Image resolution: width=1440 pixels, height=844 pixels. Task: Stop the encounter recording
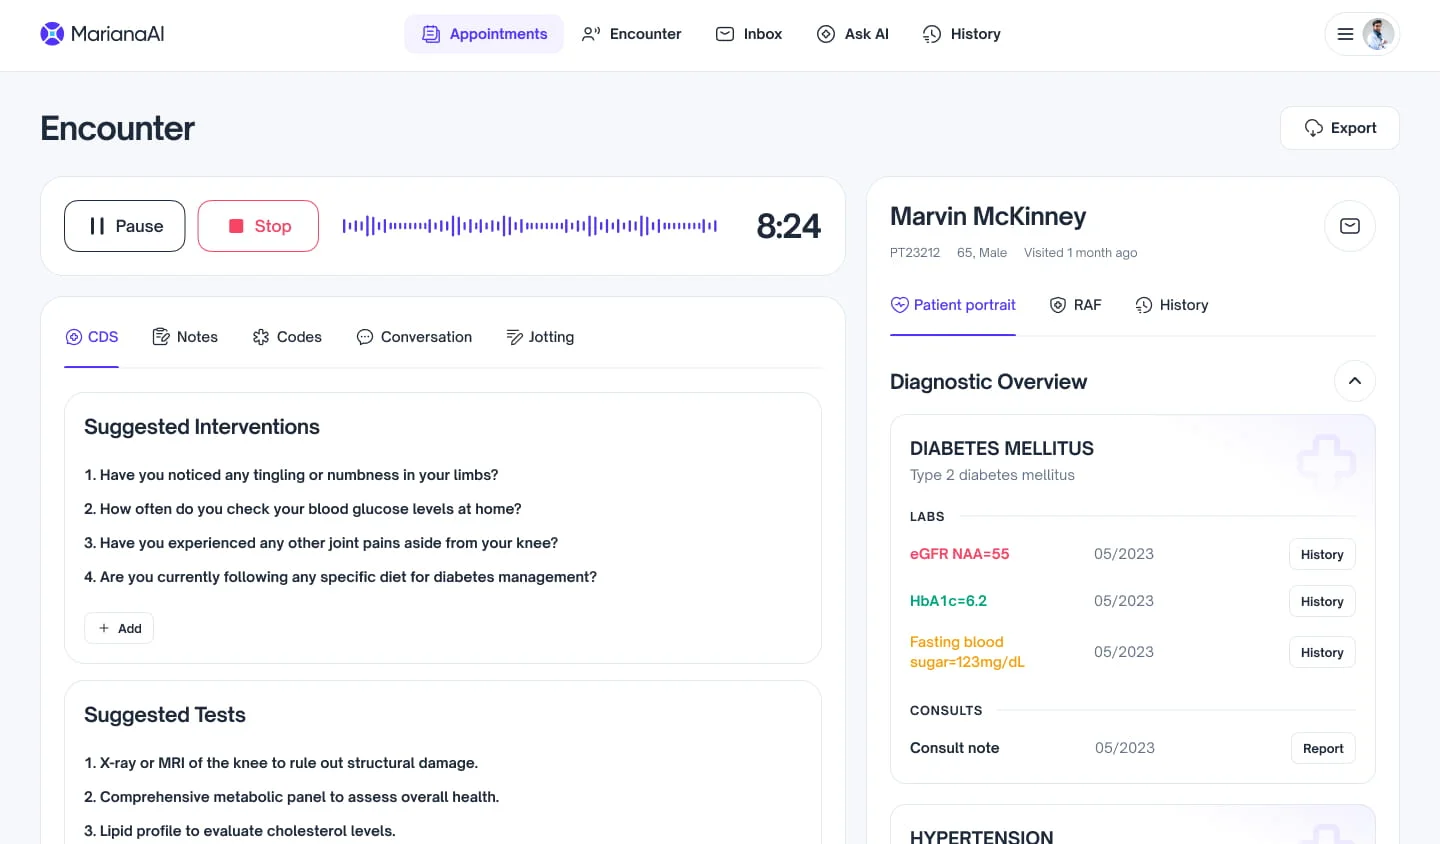[x=258, y=226]
